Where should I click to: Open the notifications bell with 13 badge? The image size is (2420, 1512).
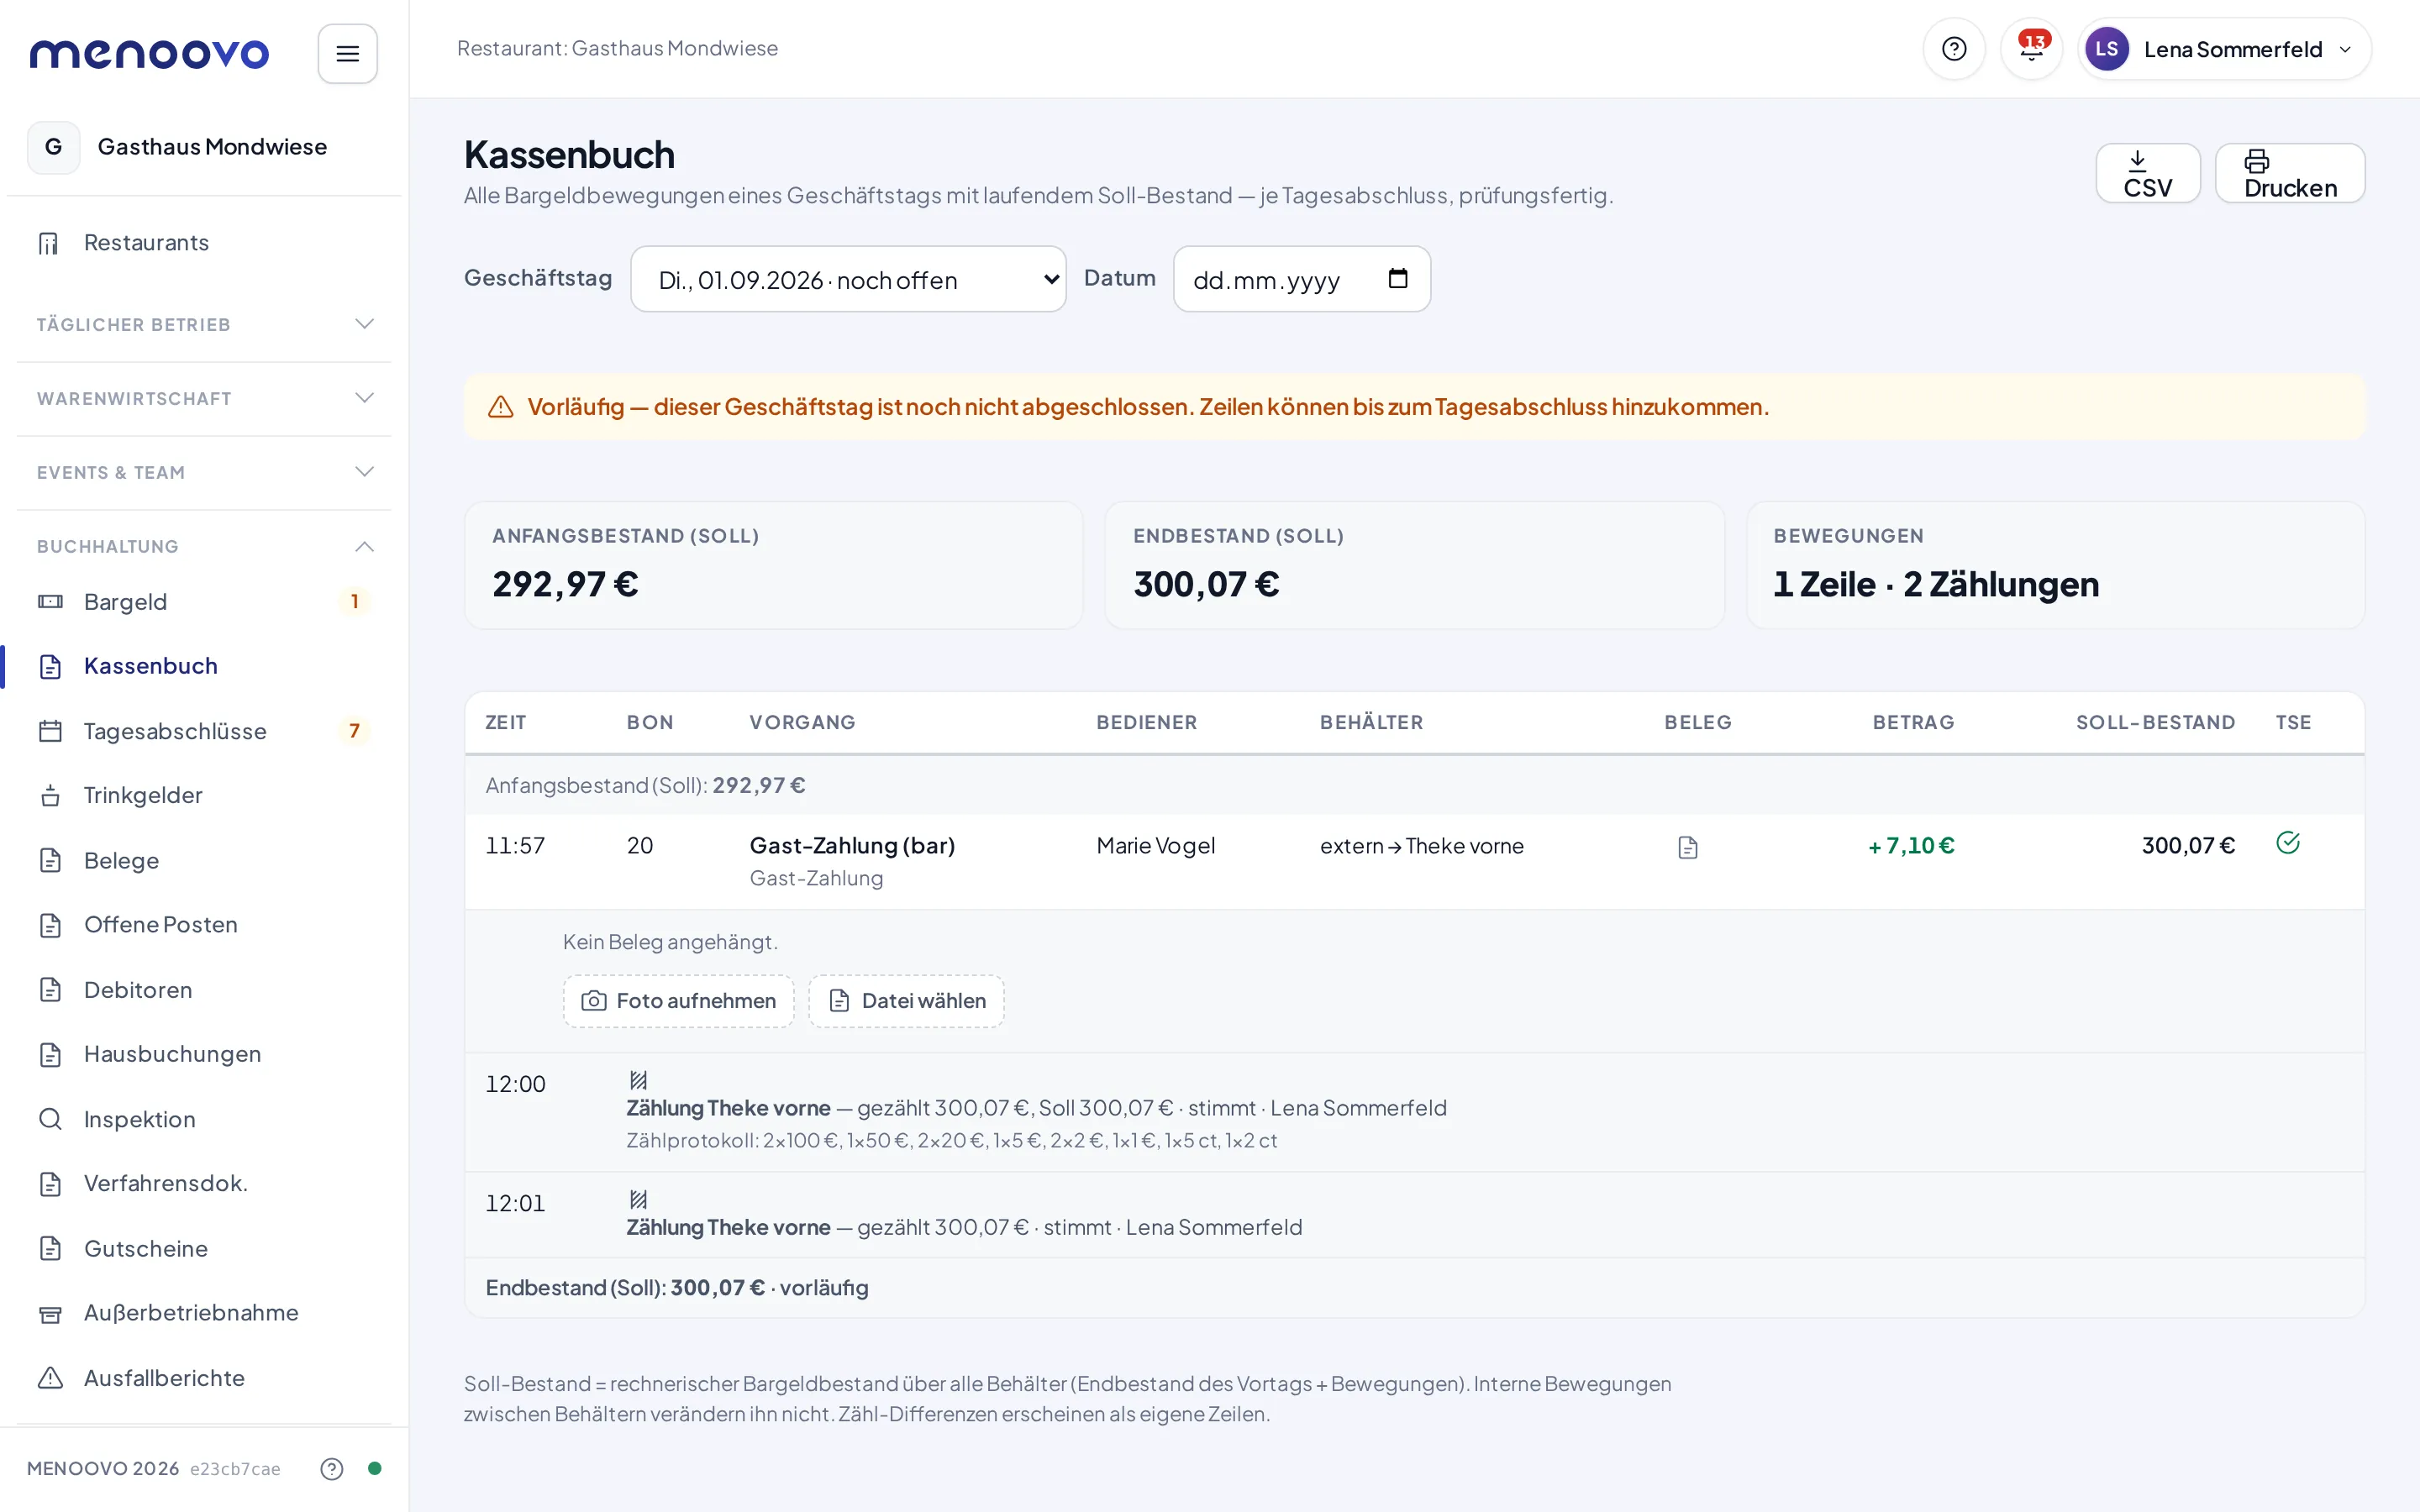point(2031,49)
